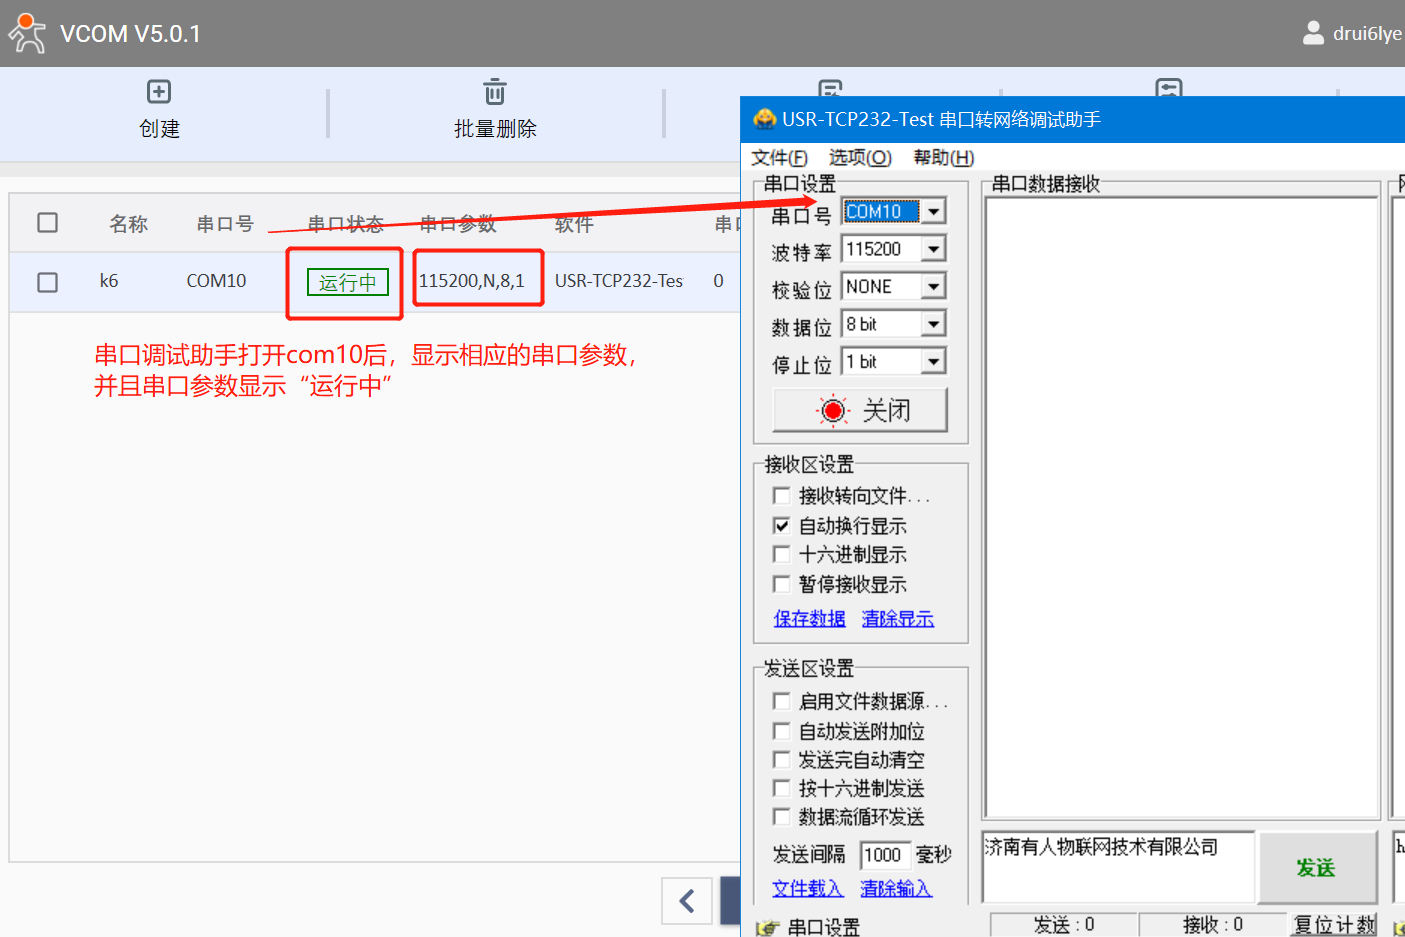Click the 复位计数 button

[1334, 925]
